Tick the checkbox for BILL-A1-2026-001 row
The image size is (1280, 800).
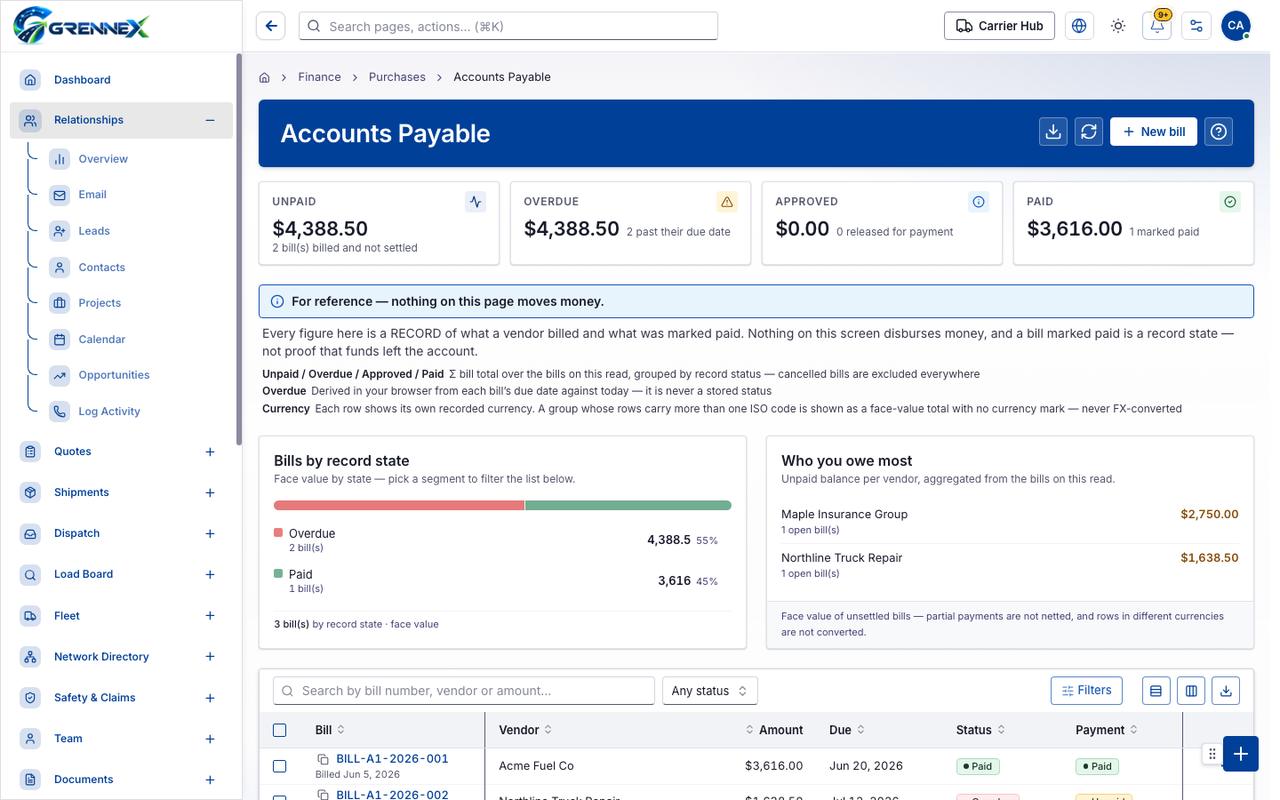click(x=280, y=766)
